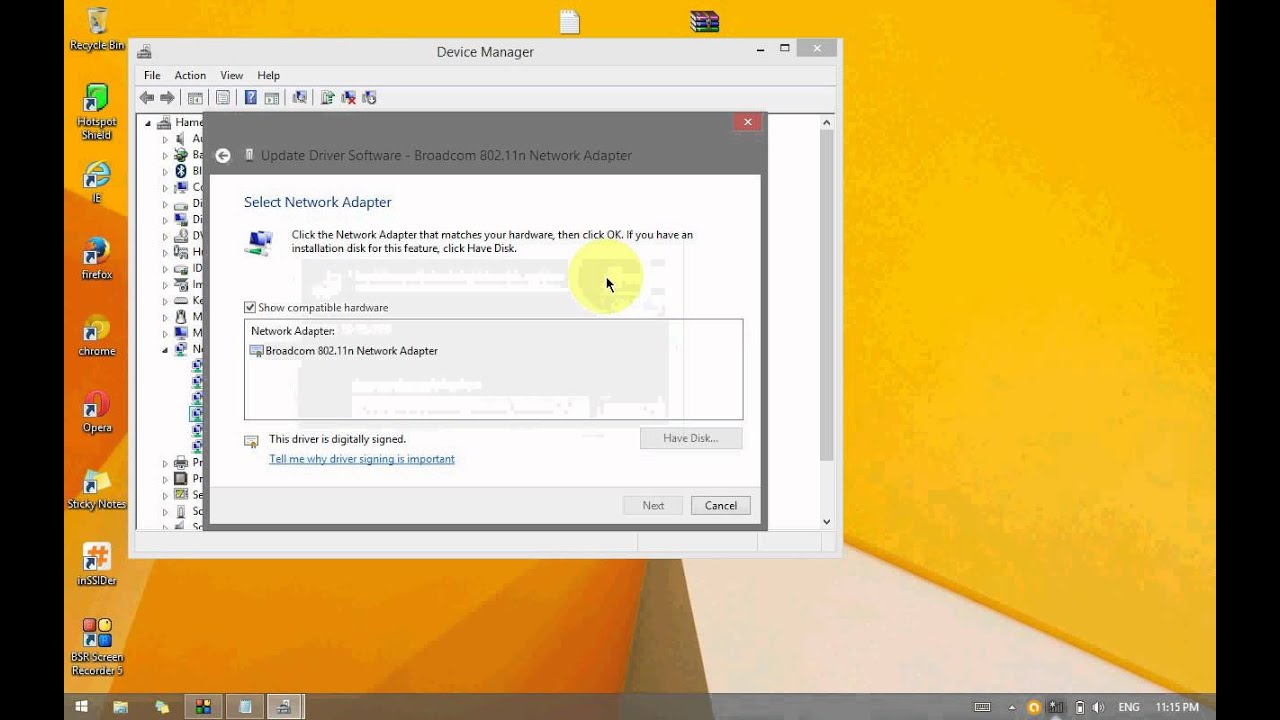Click the Next button

[x=653, y=505]
